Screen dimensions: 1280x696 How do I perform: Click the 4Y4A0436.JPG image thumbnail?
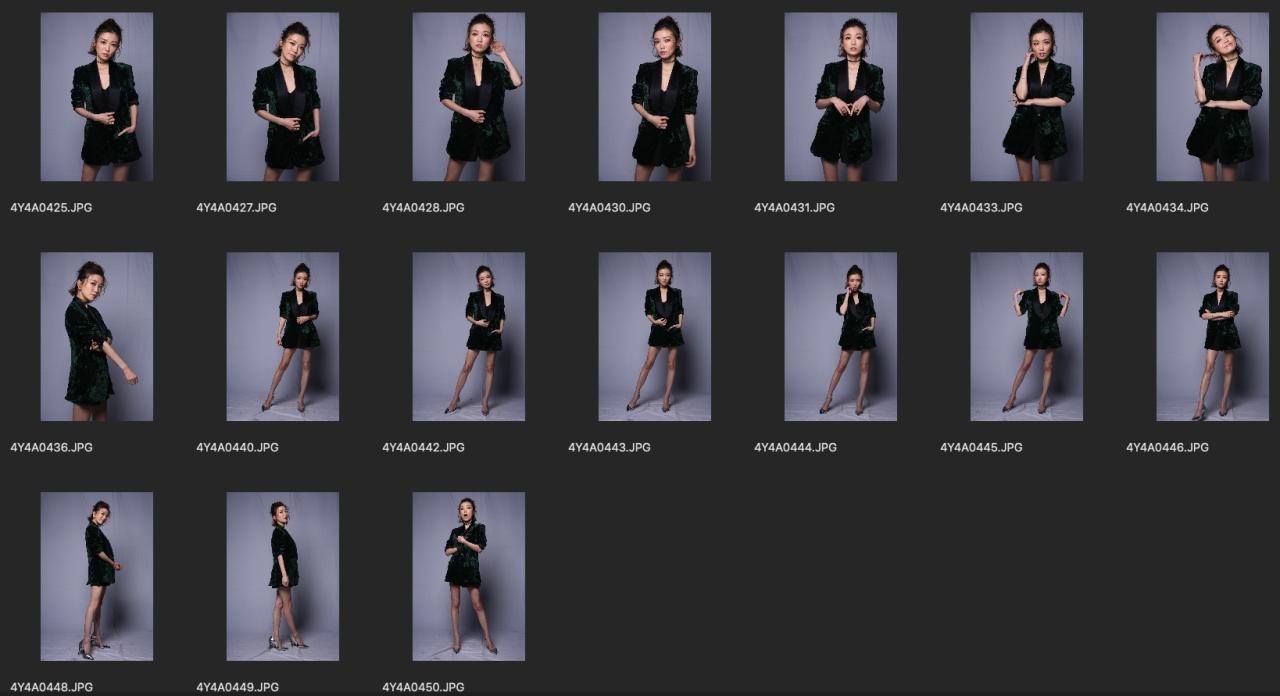click(97, 337)
